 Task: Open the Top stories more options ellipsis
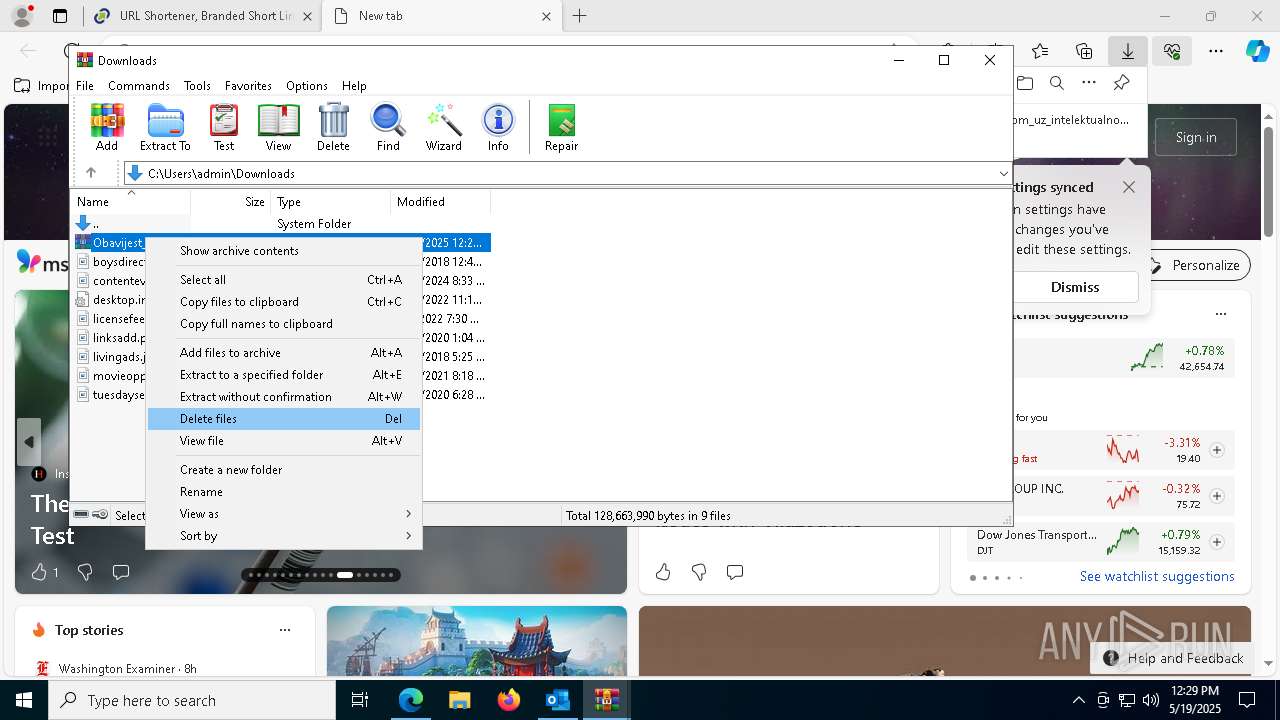285,630
